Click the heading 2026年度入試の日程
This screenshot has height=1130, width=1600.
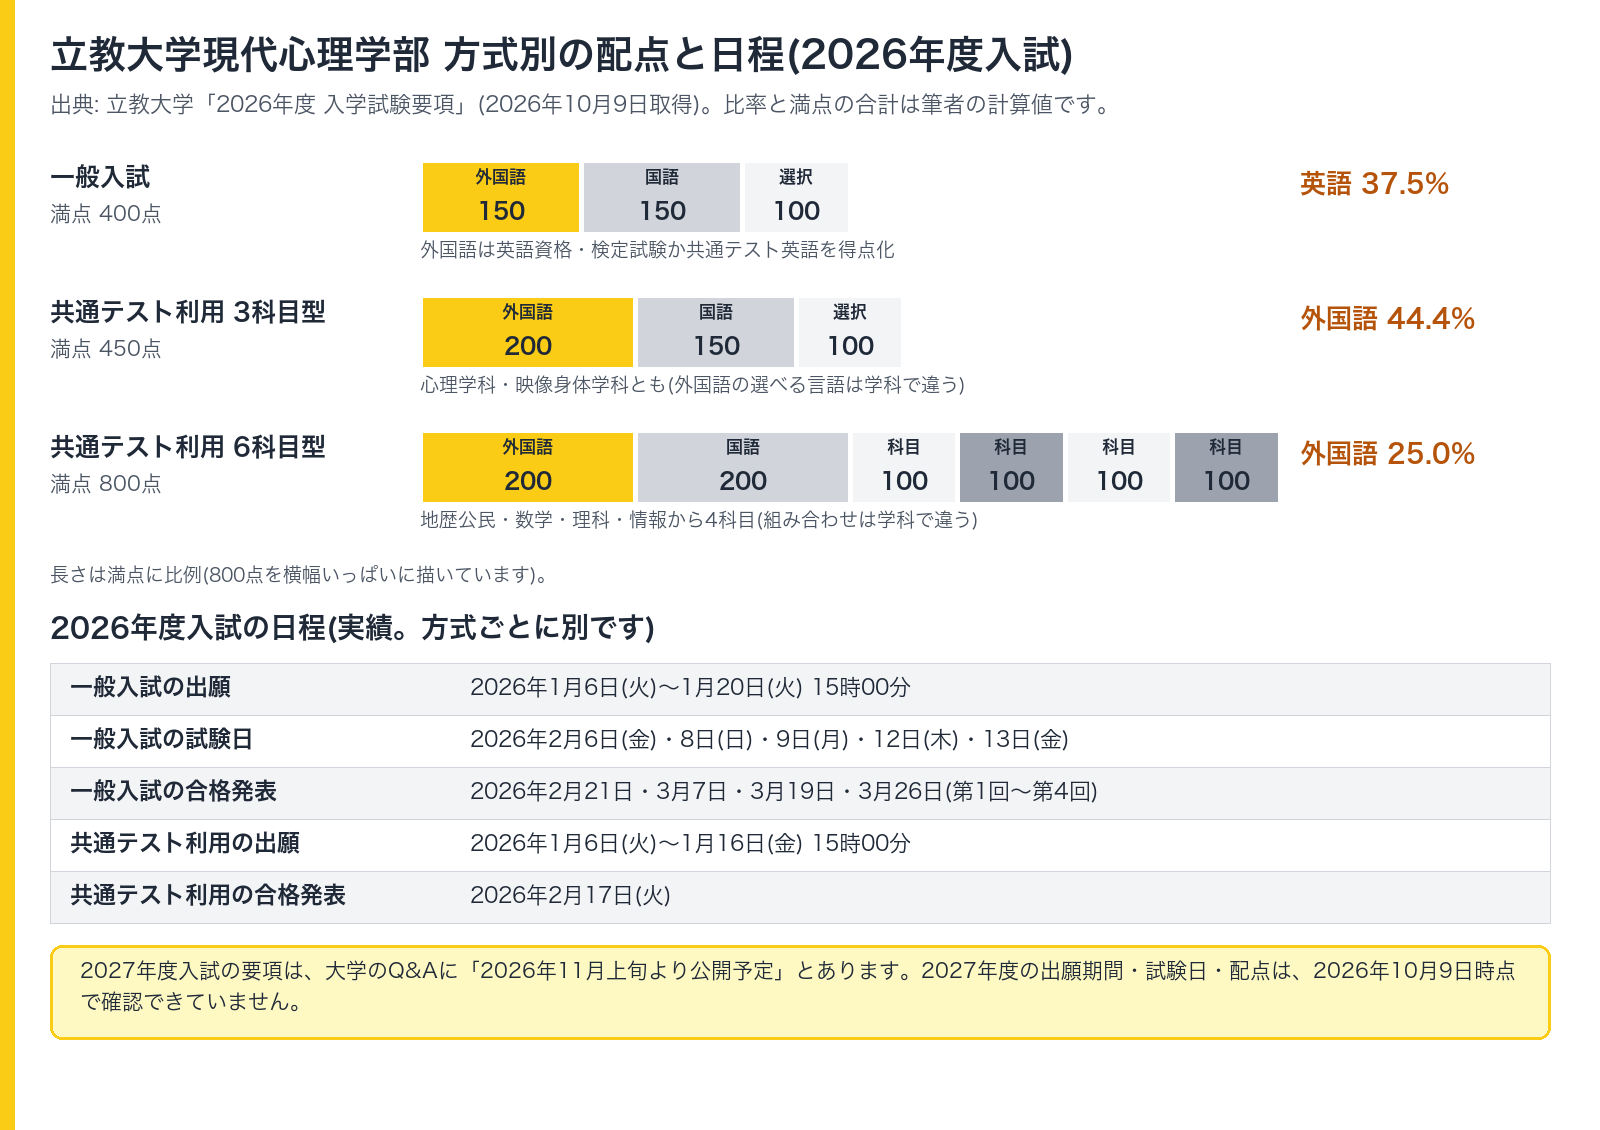[352, 628]
